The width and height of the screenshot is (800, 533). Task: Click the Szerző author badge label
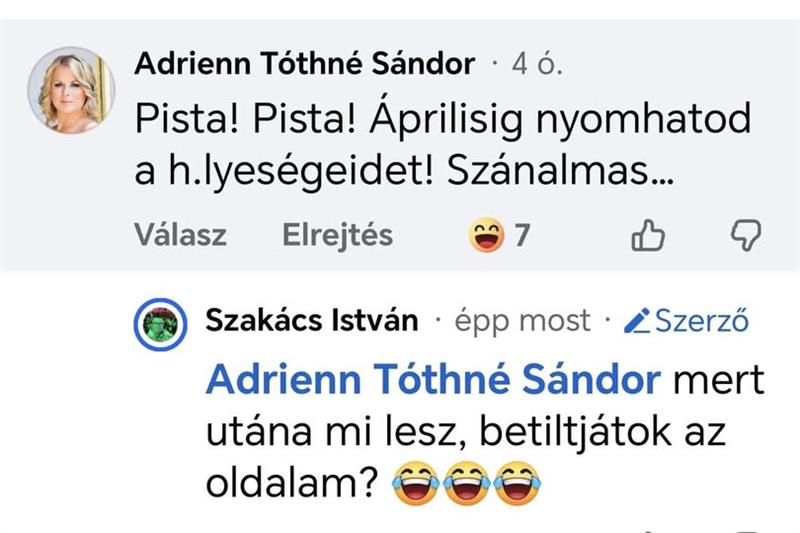[x=700, y=321]
